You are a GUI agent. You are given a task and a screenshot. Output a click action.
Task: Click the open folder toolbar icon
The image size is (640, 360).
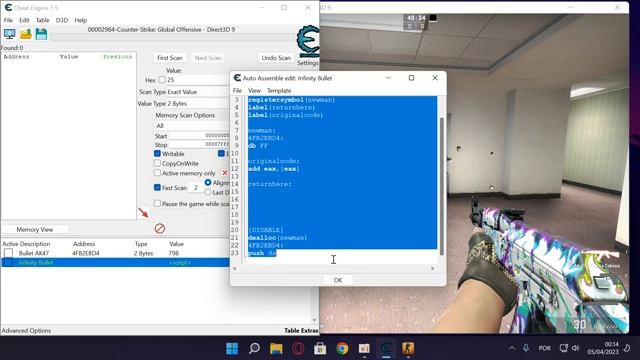pos(26,34)
